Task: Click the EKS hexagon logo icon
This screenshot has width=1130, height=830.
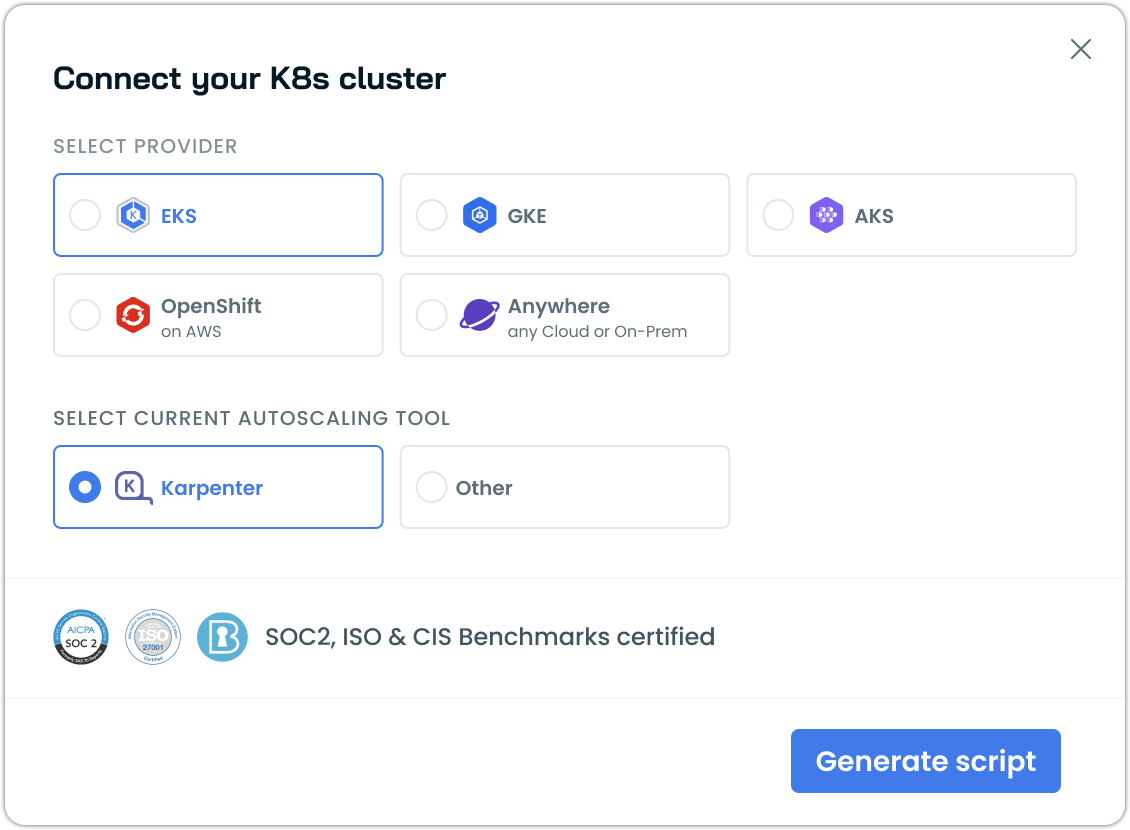Action: pyautogui.click(x=133, y=215)
